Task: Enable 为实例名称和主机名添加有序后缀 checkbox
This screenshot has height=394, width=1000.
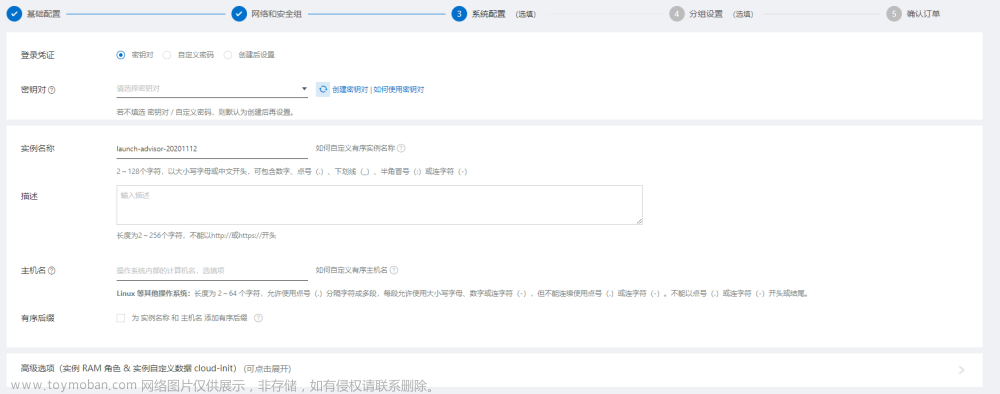Action: pos(121,317)
